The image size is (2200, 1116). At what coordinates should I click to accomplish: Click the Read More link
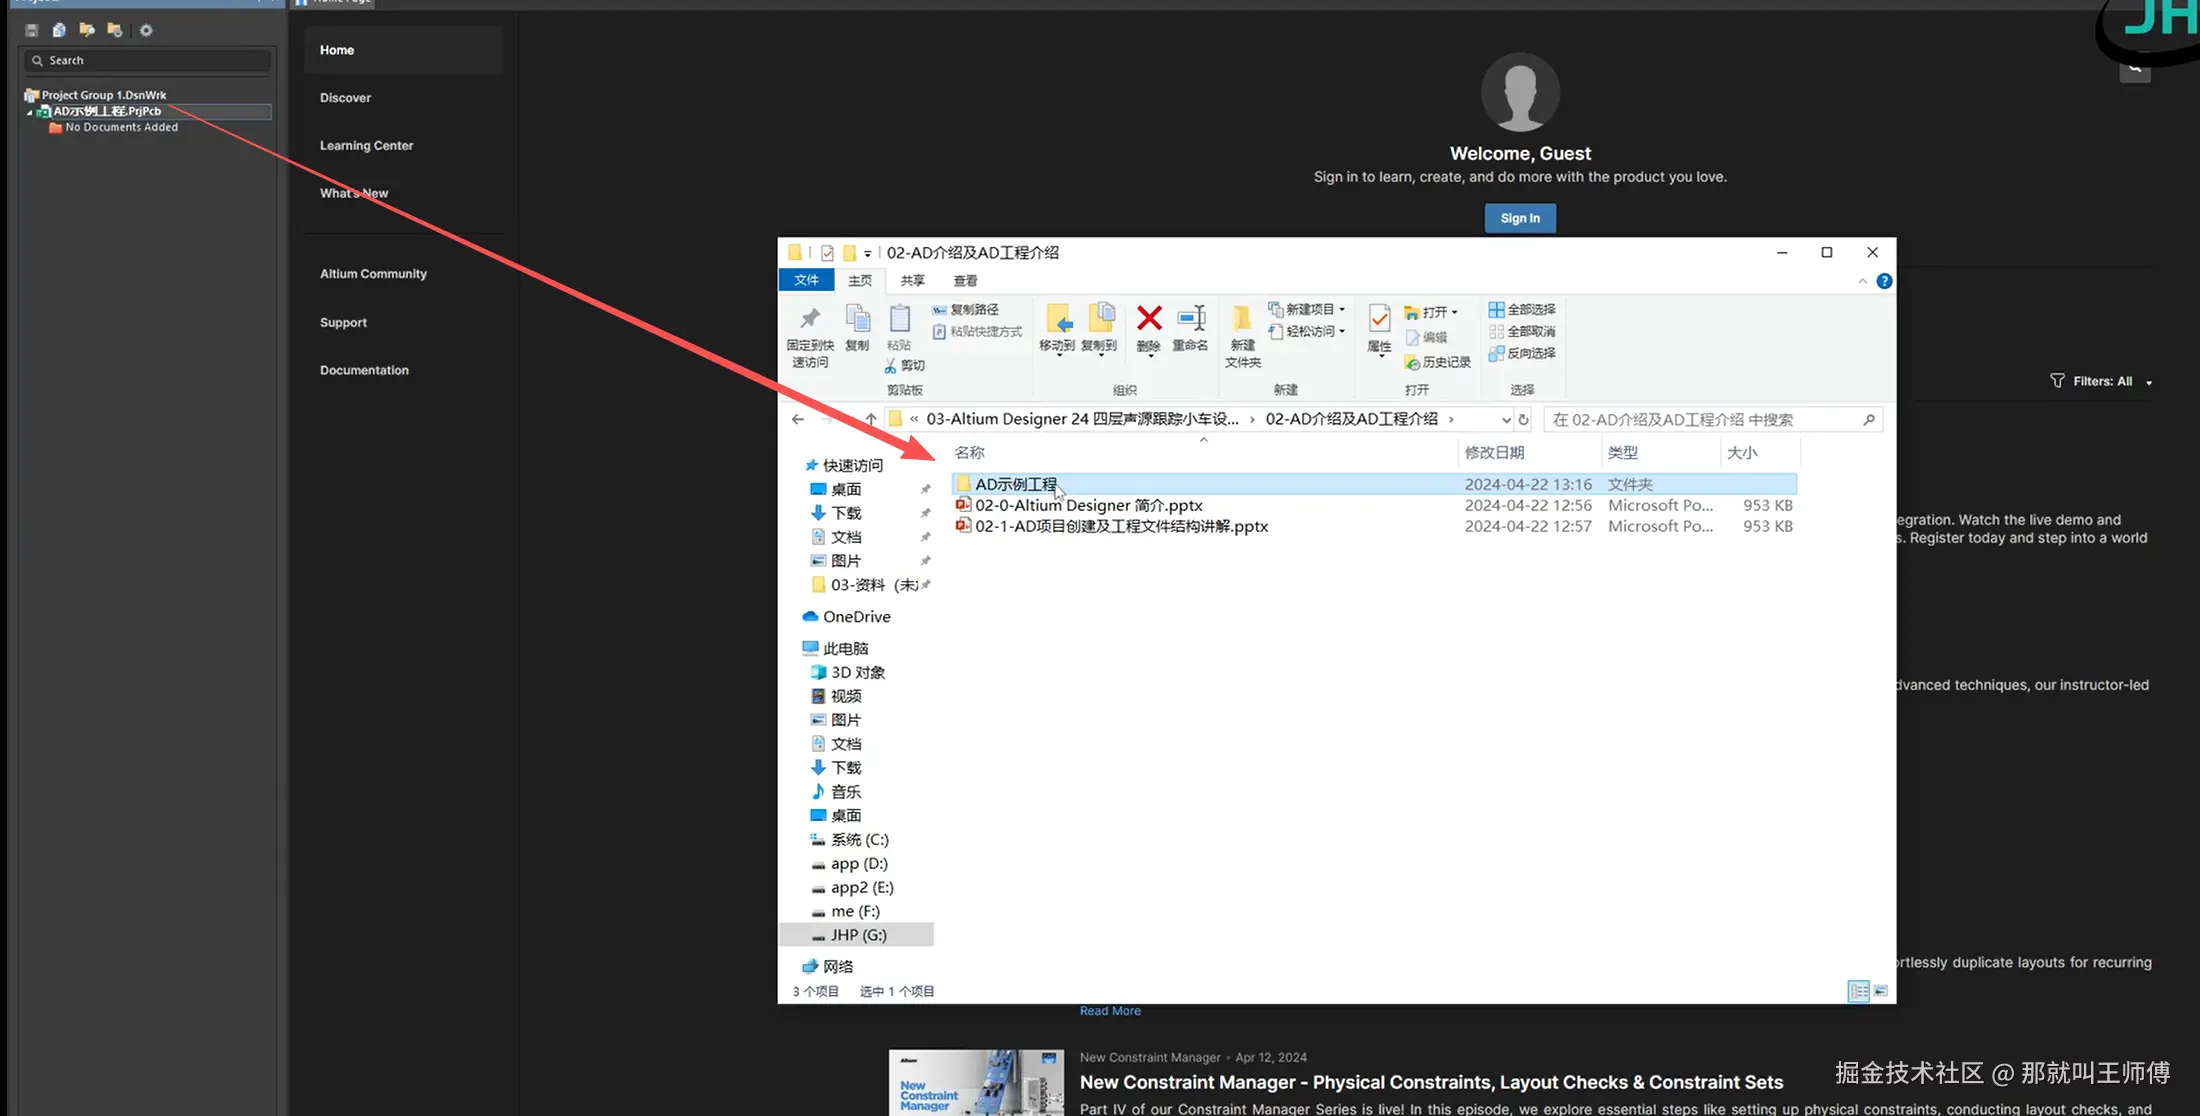click(x=1110, y=1011)
